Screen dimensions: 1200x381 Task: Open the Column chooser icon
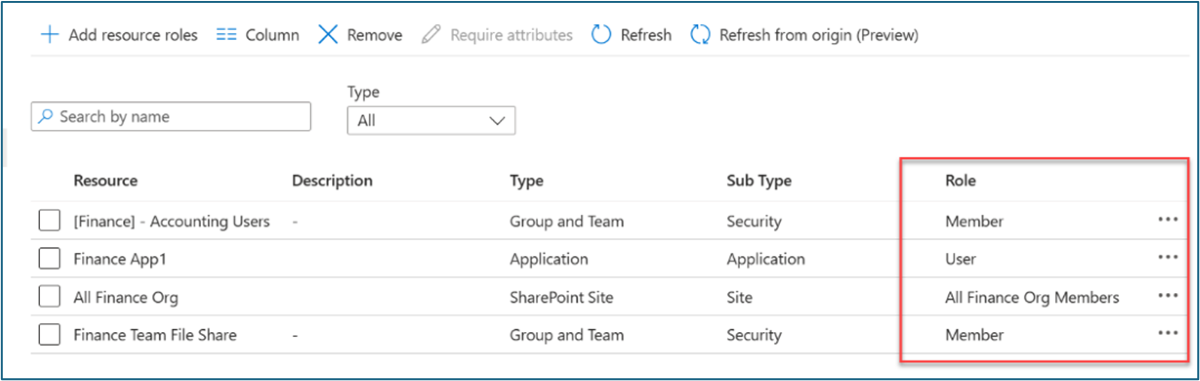pos(226,35)
